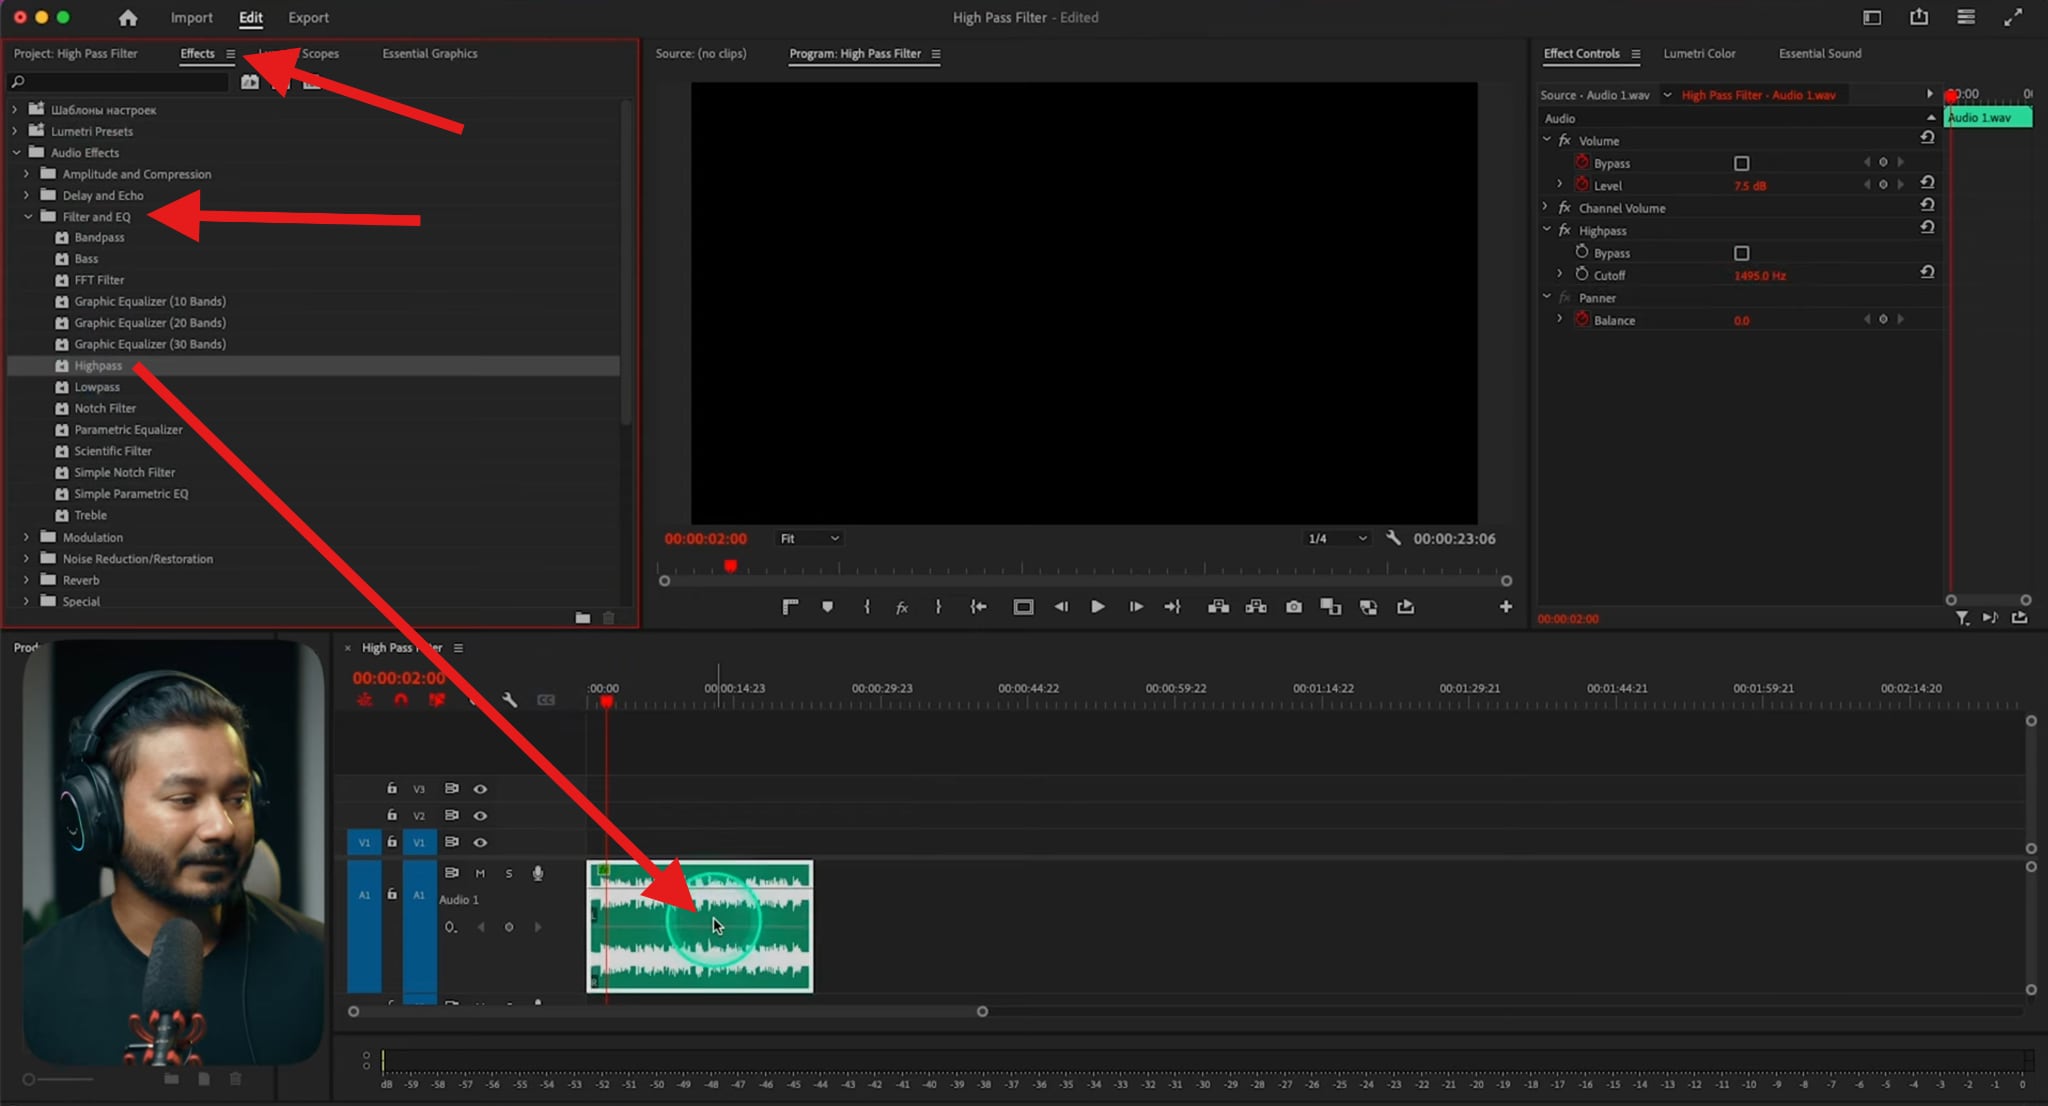This screenshot has width=2048, height=1106.
Task: Open the 1/4 playback resolution dropdown
Action: [1337, 538]
